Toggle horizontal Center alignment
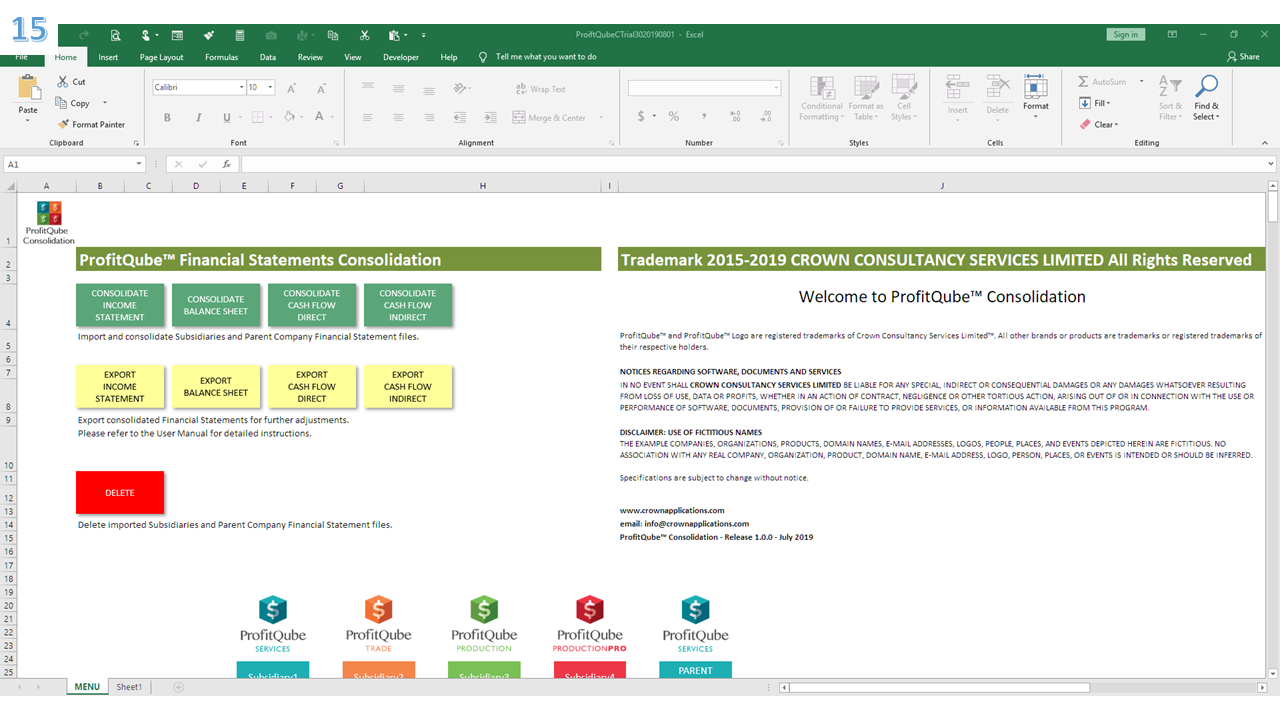 coord(398,117)
